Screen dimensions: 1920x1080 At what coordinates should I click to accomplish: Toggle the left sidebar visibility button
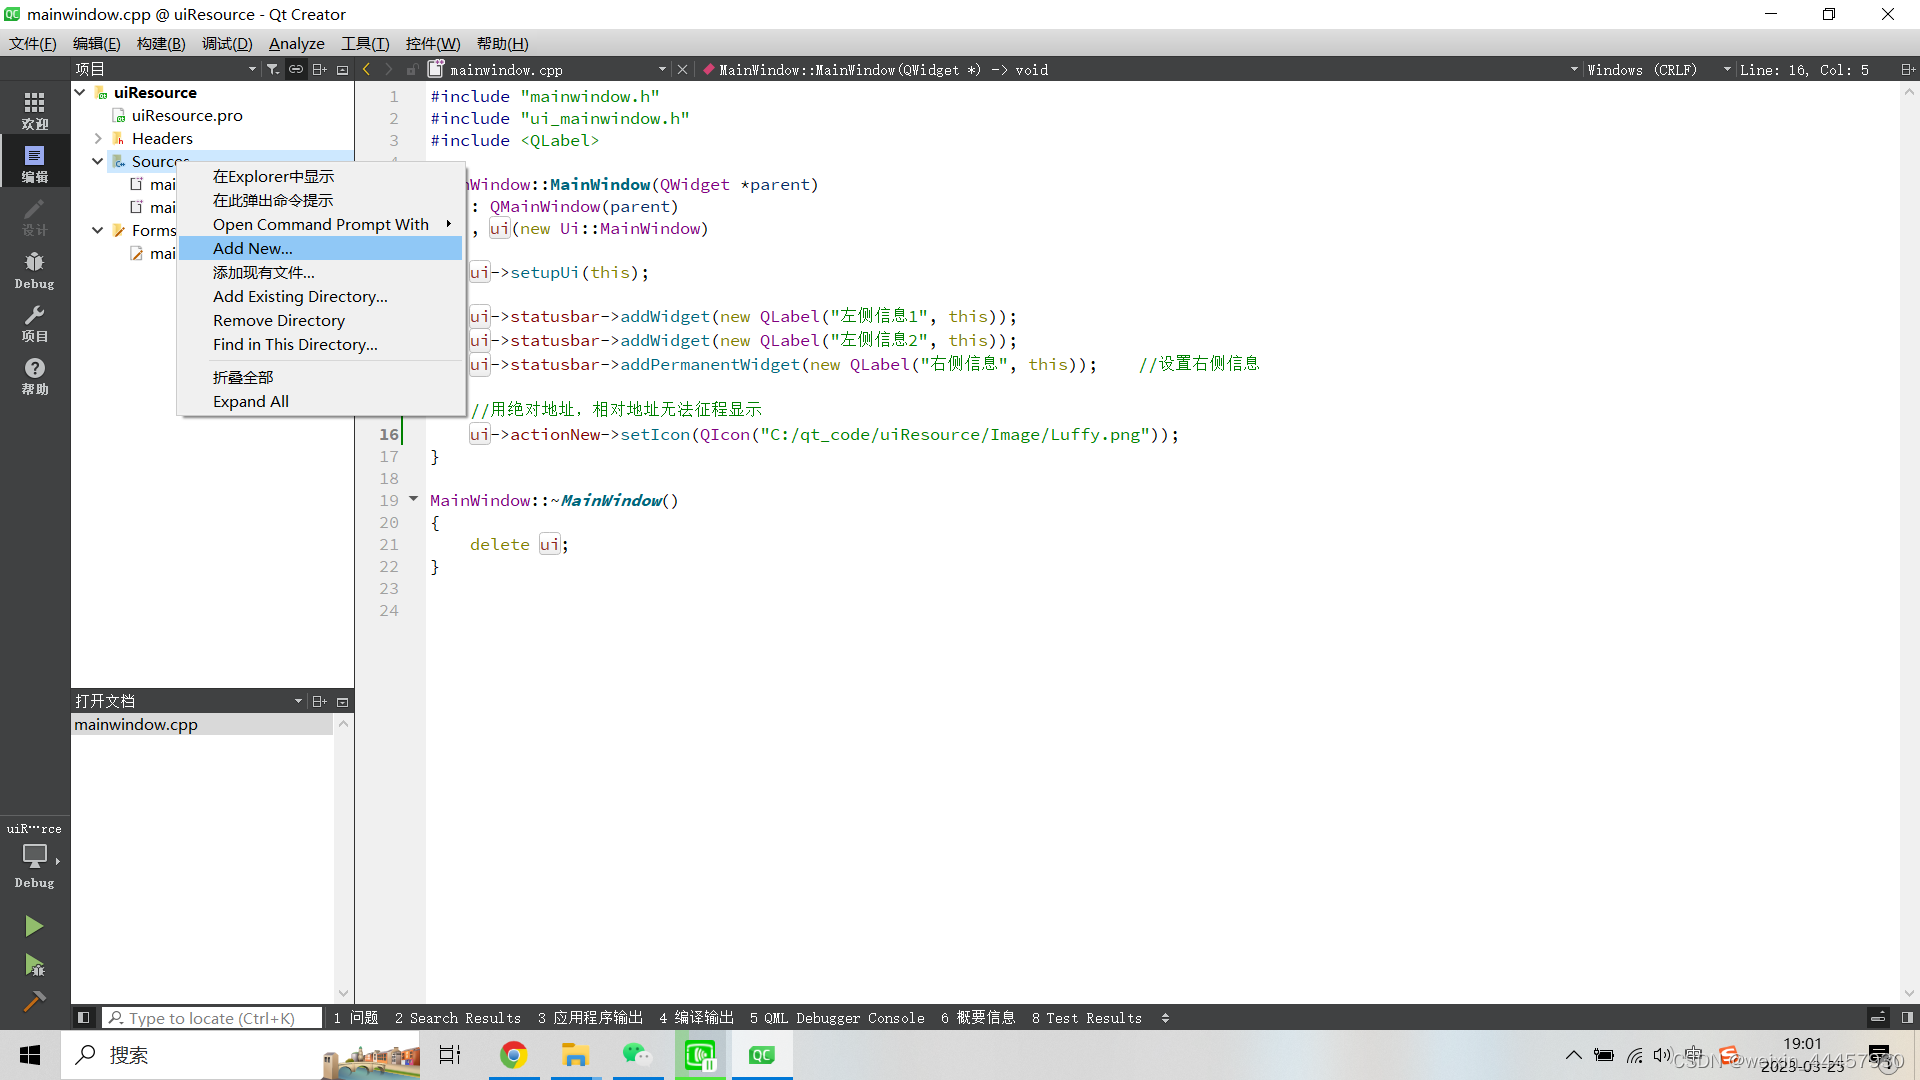coord(84,1017)
